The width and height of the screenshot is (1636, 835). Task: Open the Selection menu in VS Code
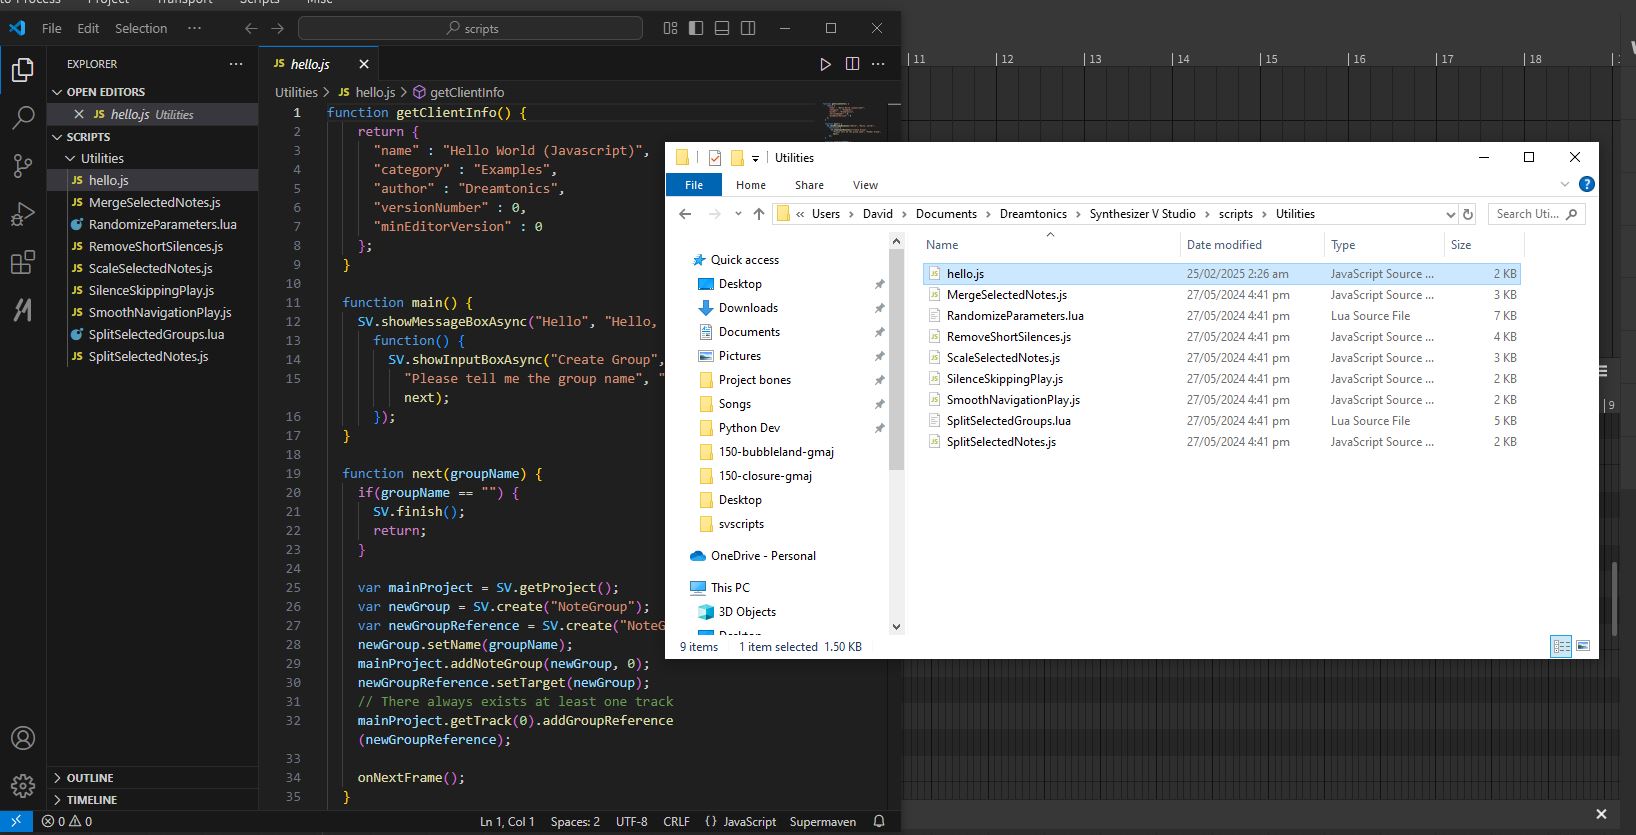click(141, 28)
